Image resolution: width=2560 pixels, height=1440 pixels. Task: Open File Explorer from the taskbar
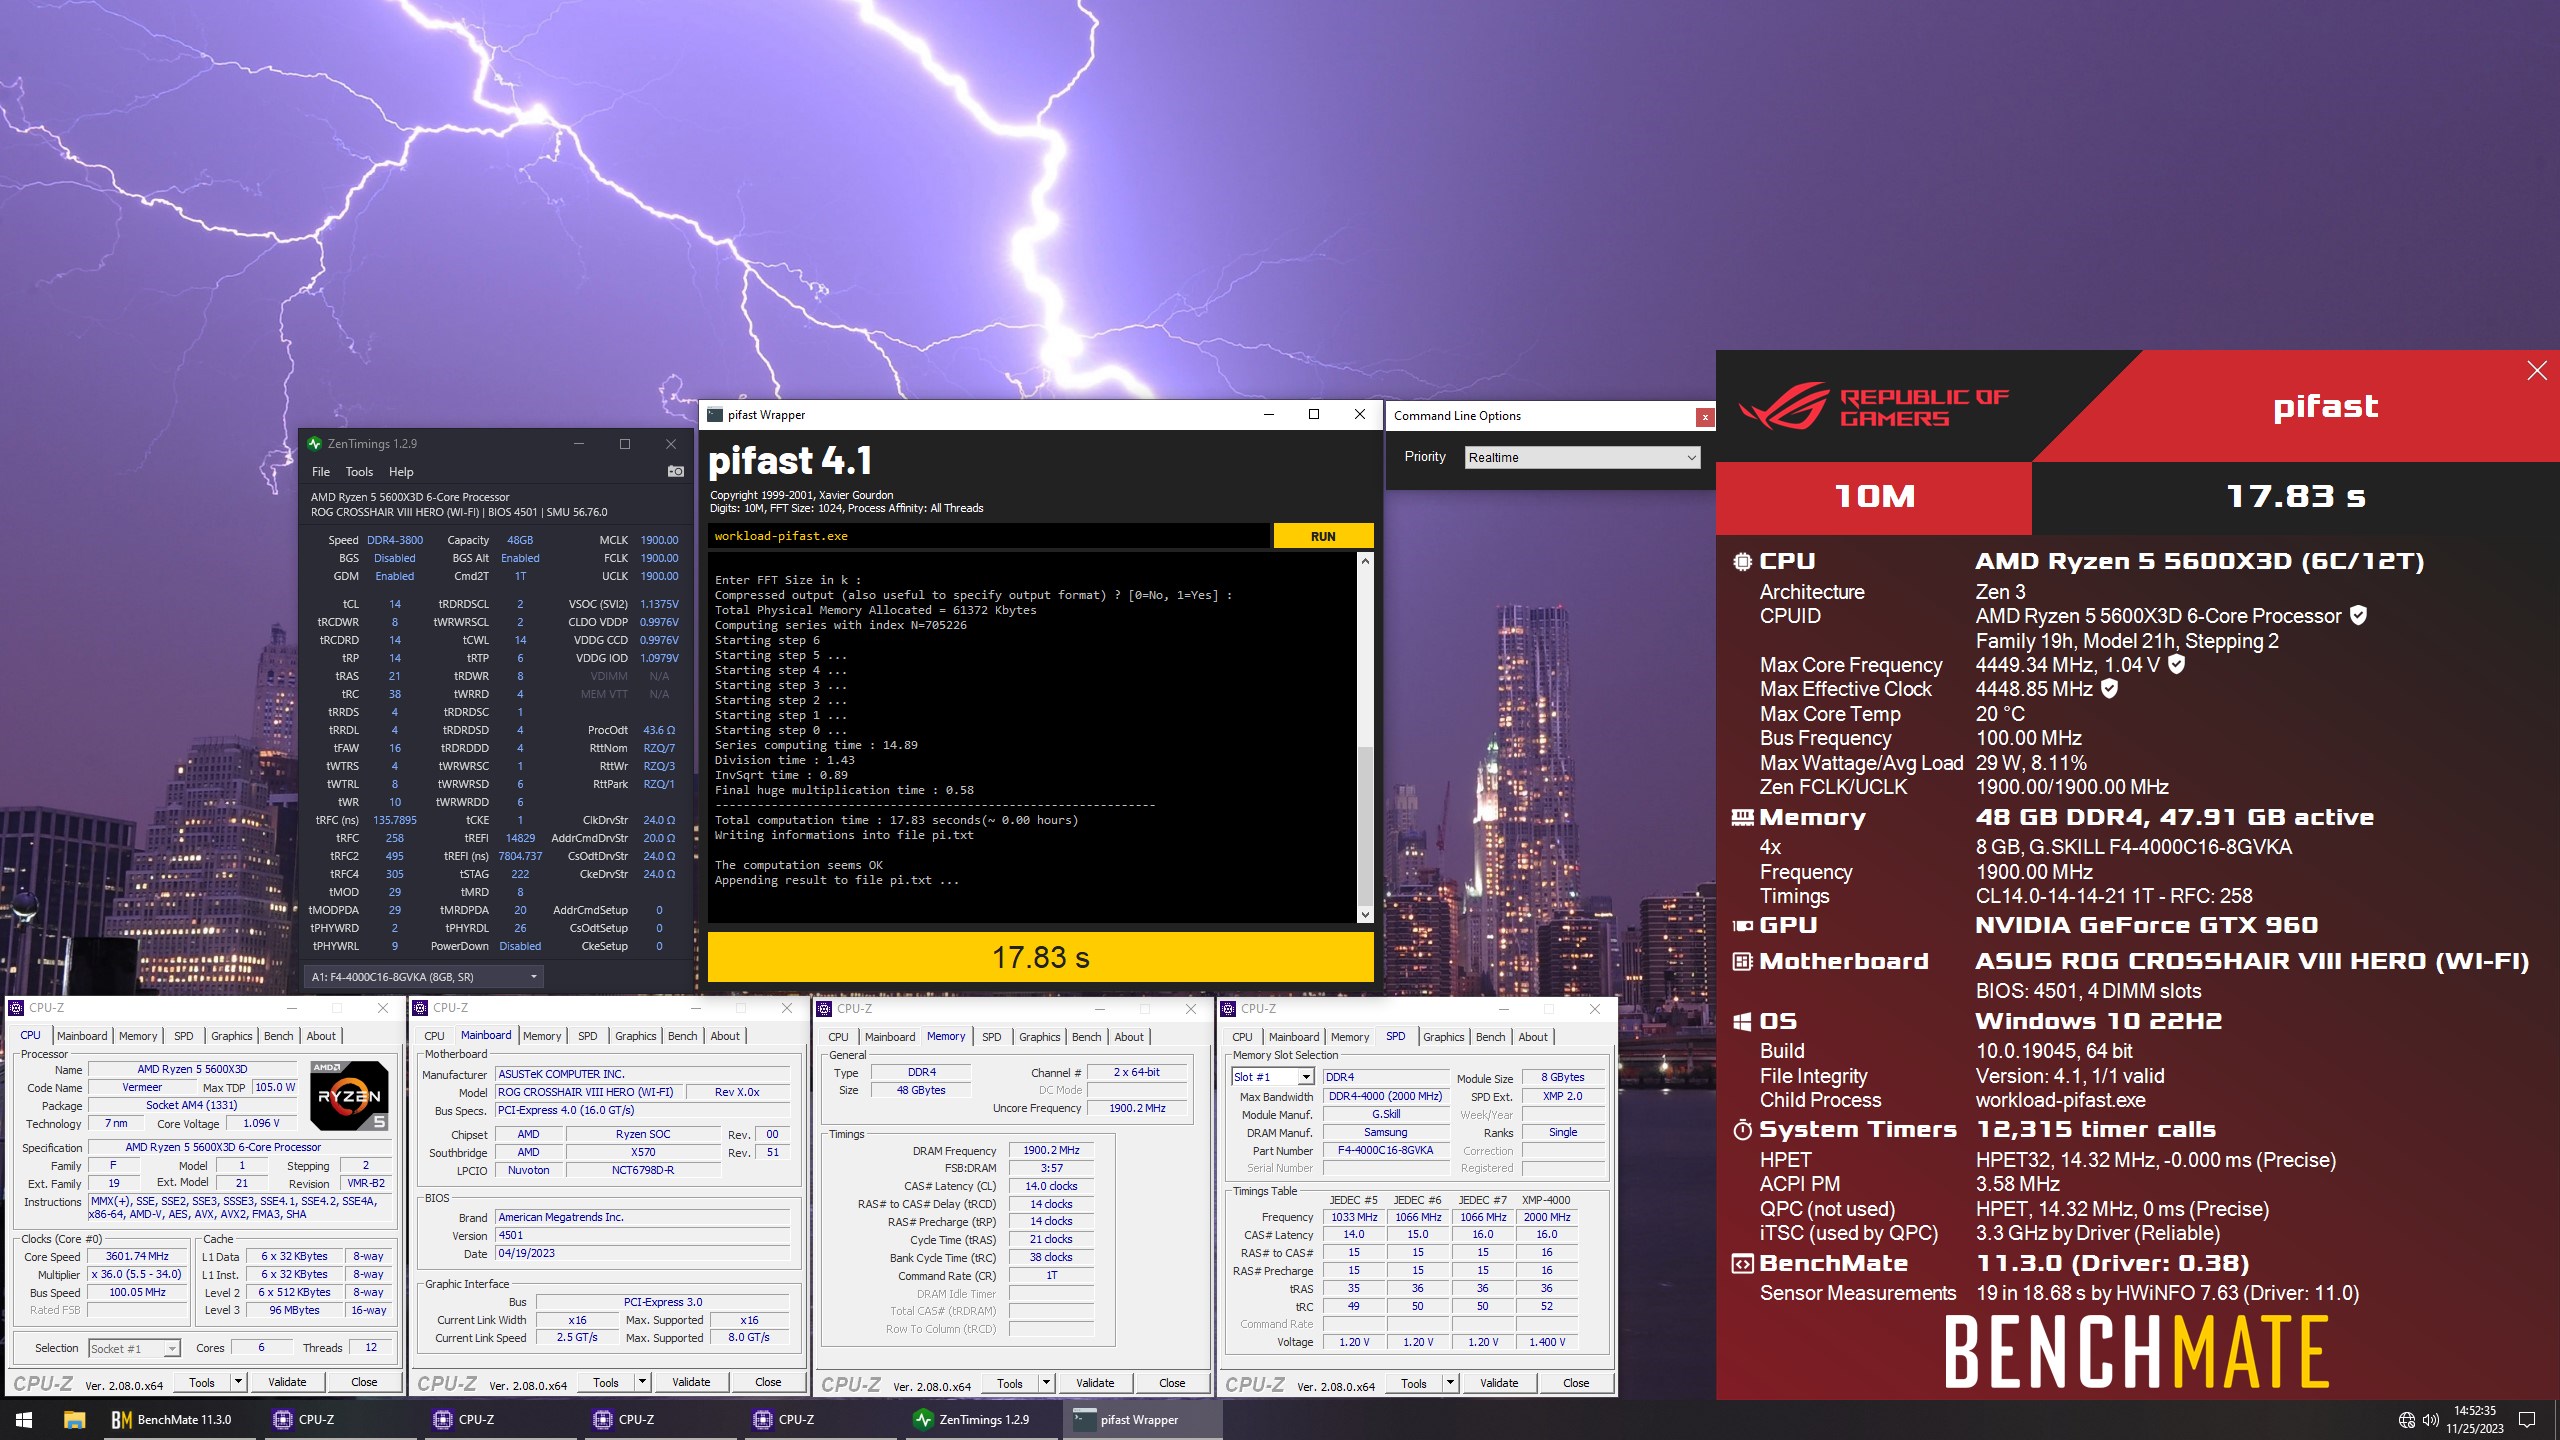(74, 1419)
